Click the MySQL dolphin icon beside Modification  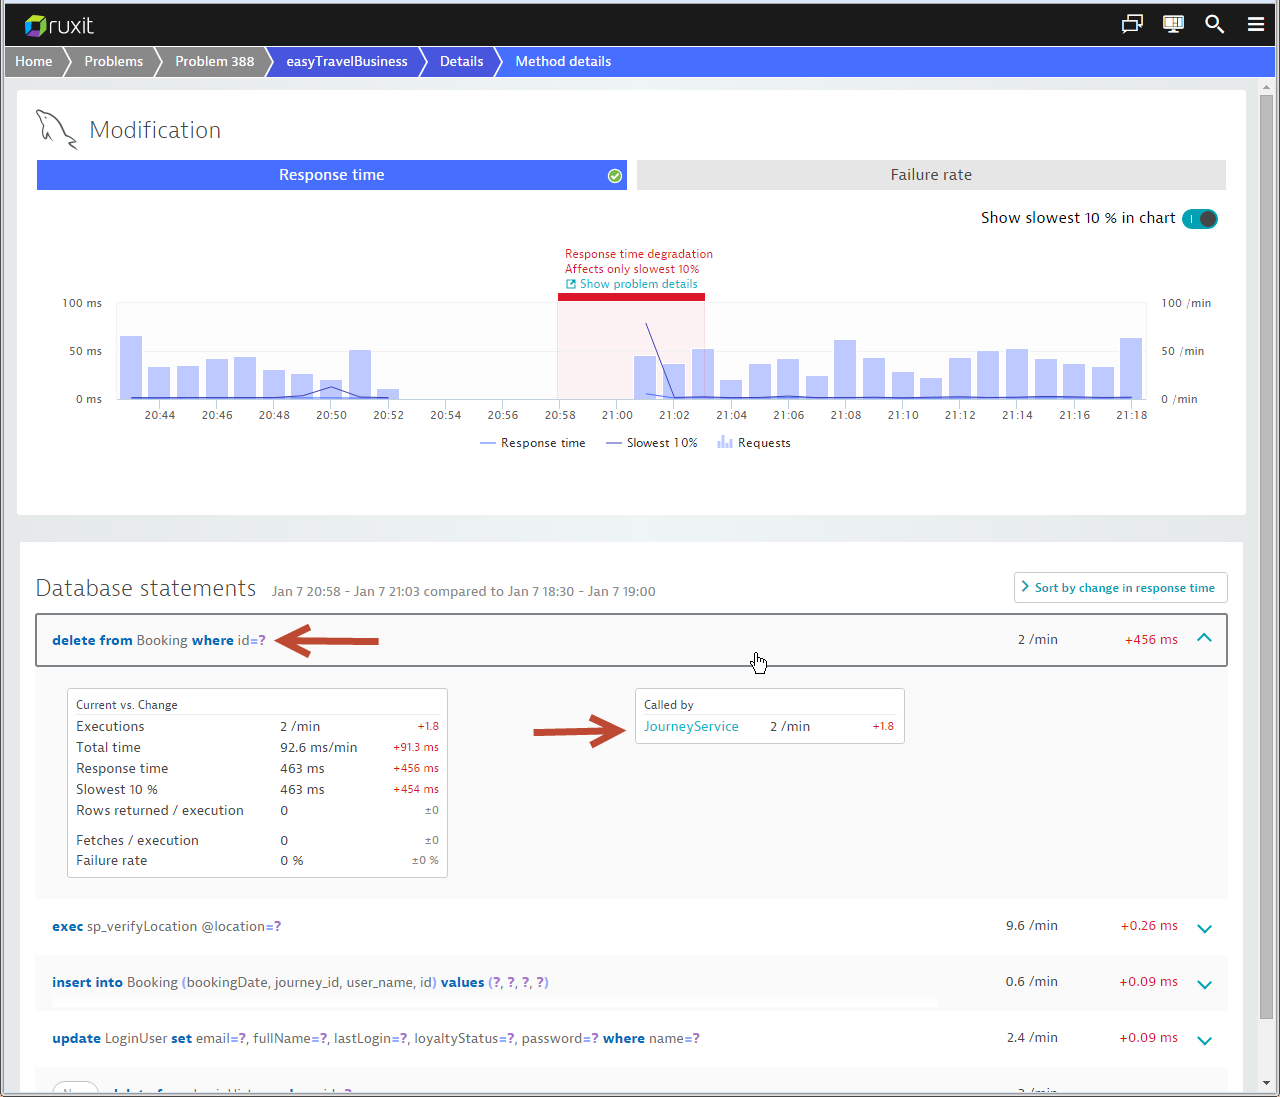tap(56, 129)
